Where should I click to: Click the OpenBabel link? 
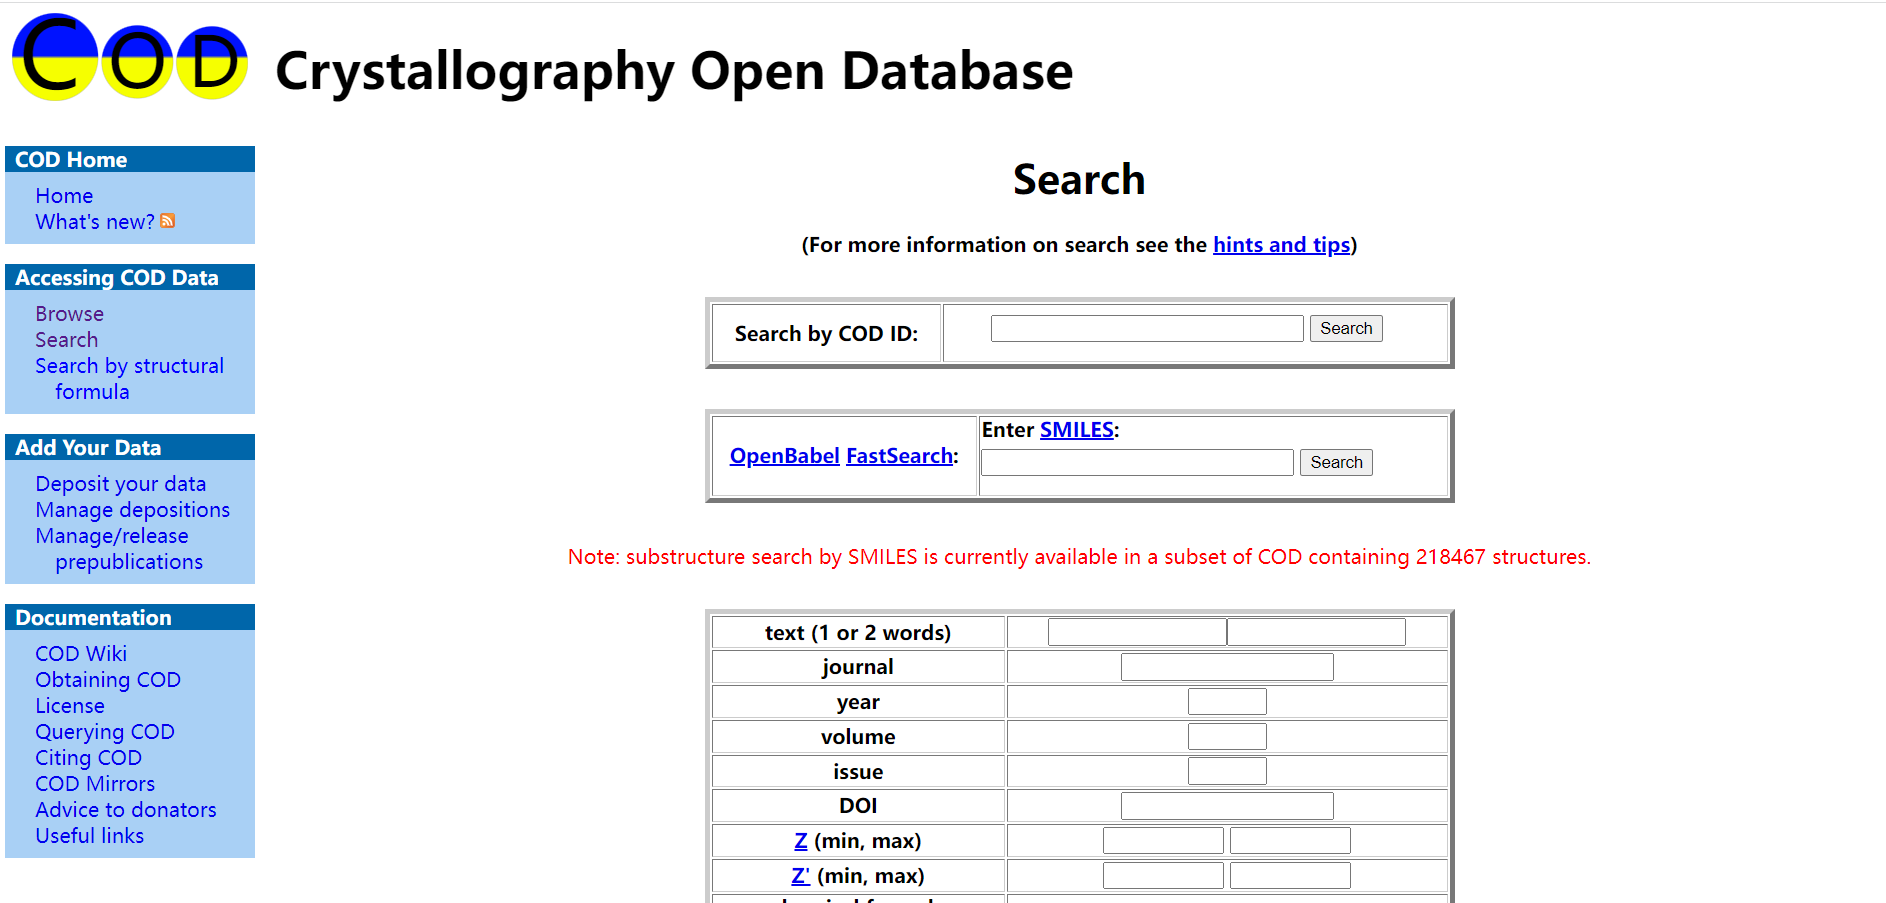click(784, 455)
